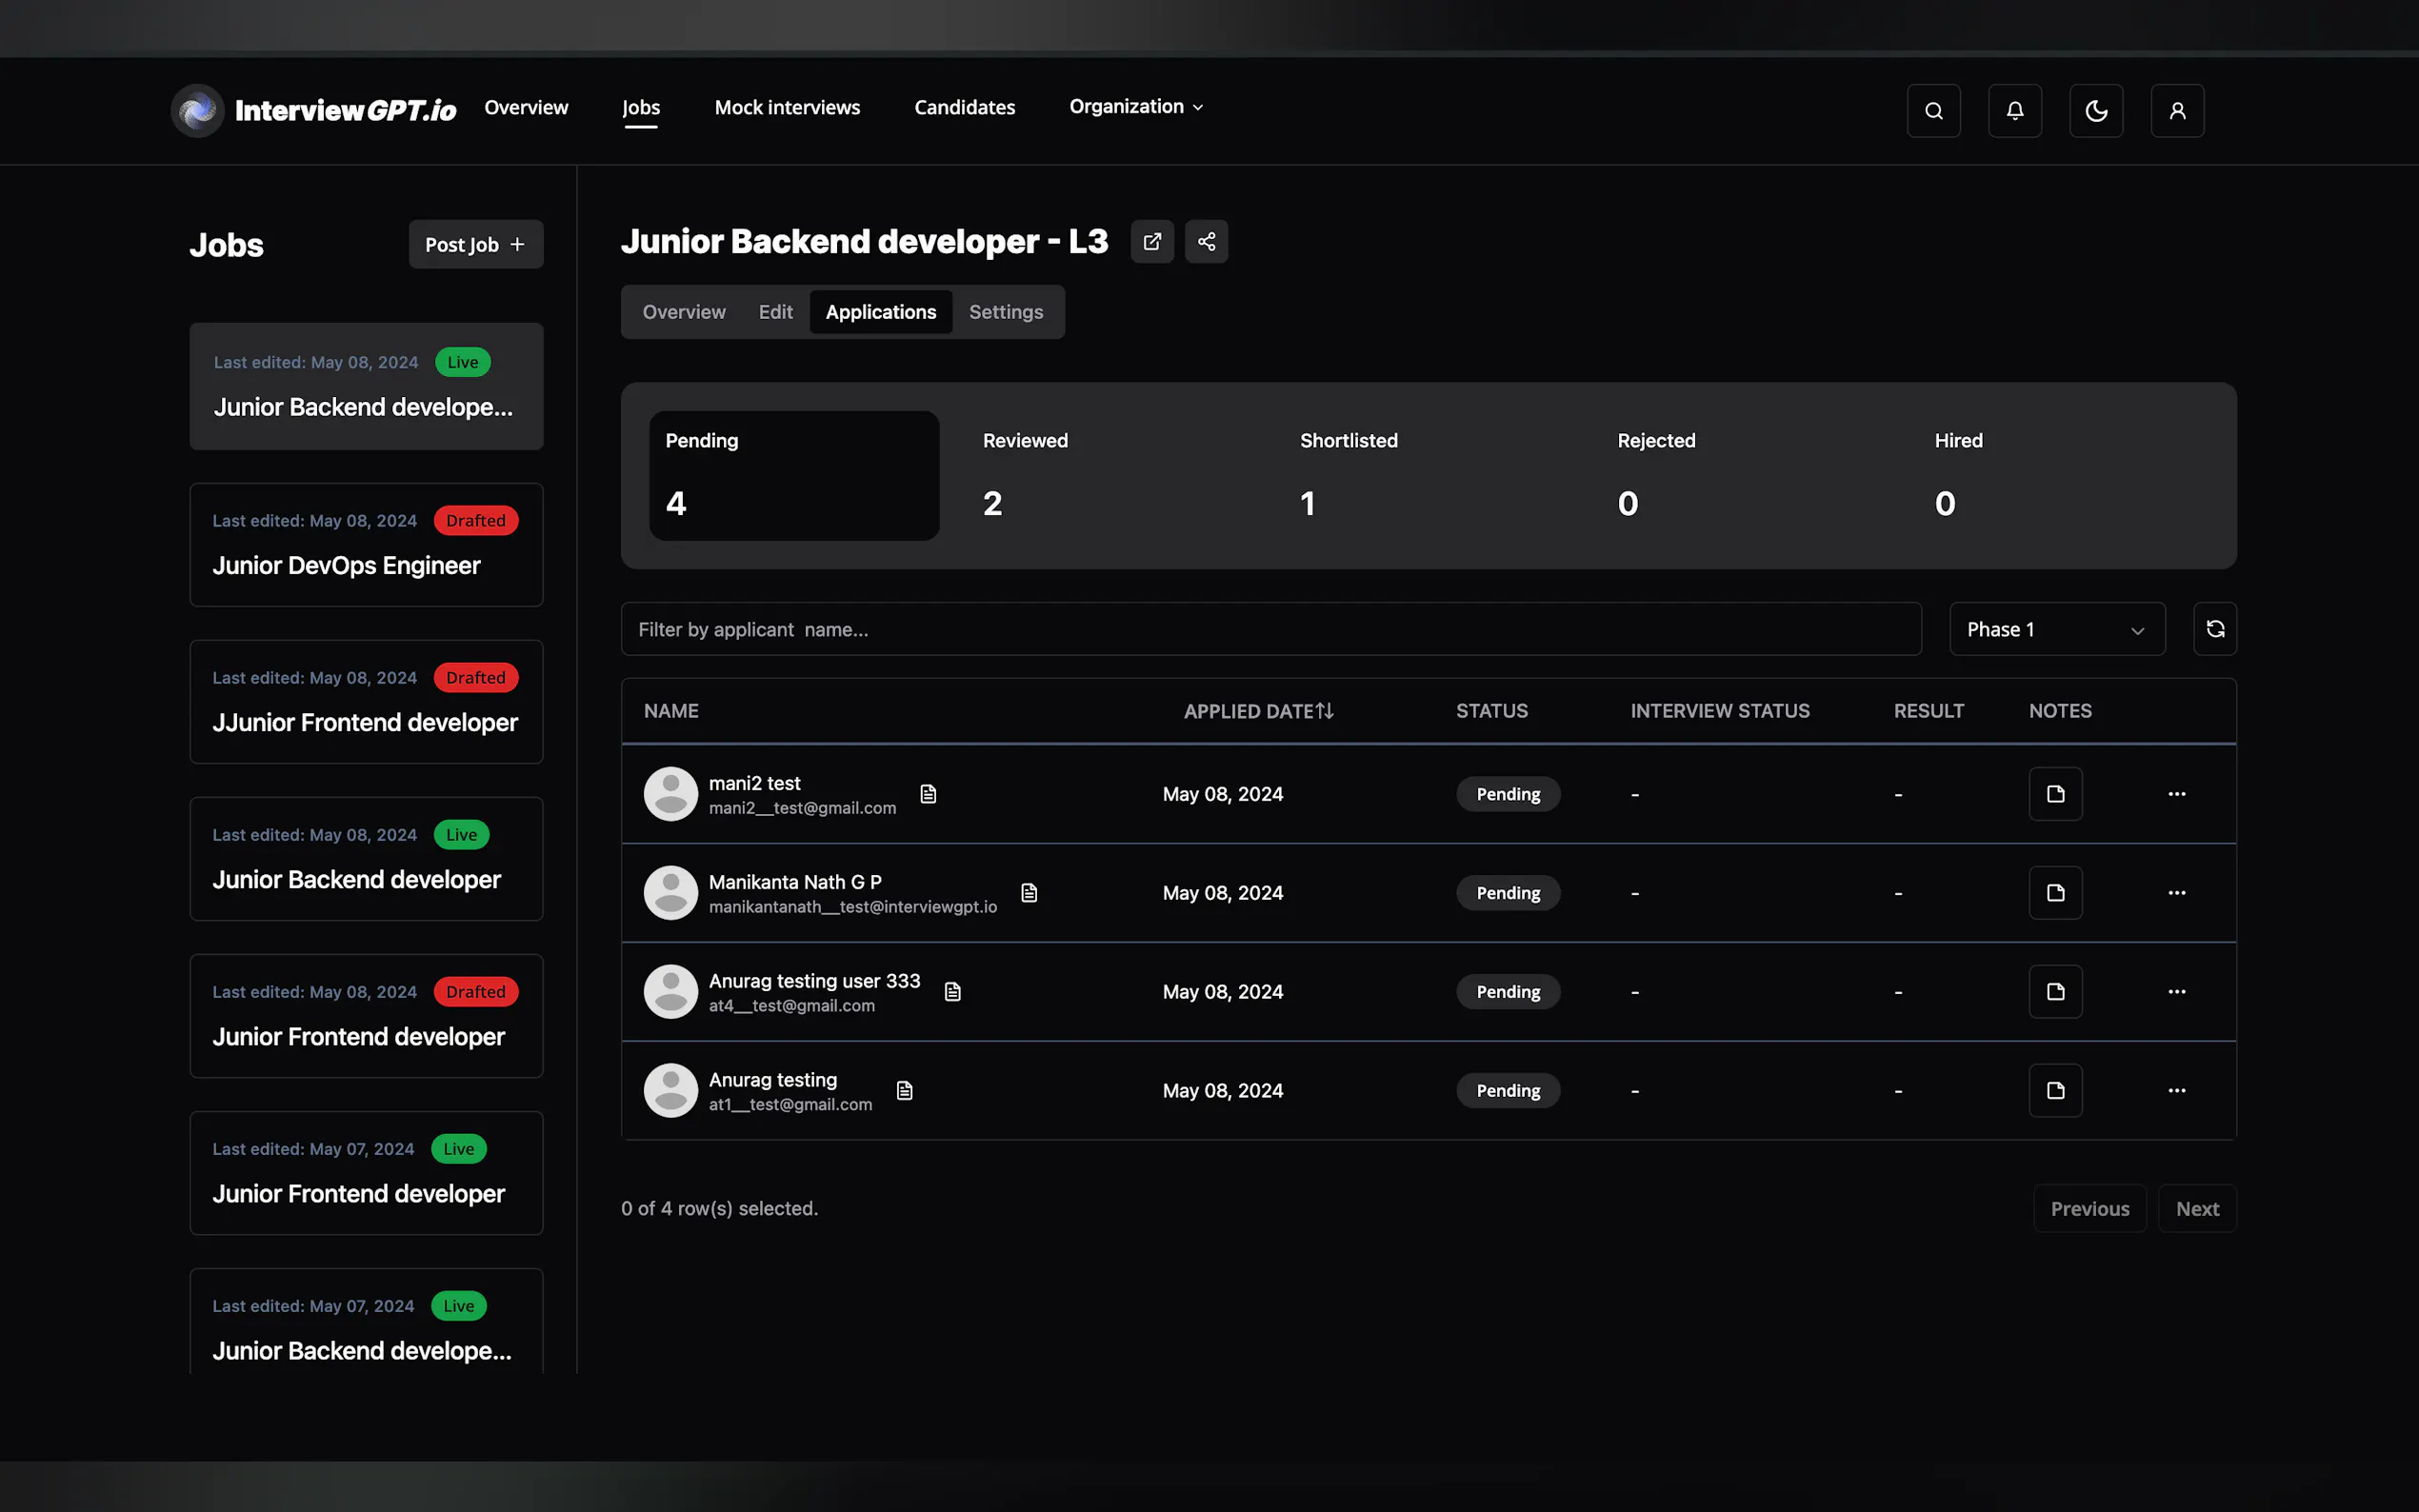Click the notifications bell icon

click(2014, 111)
